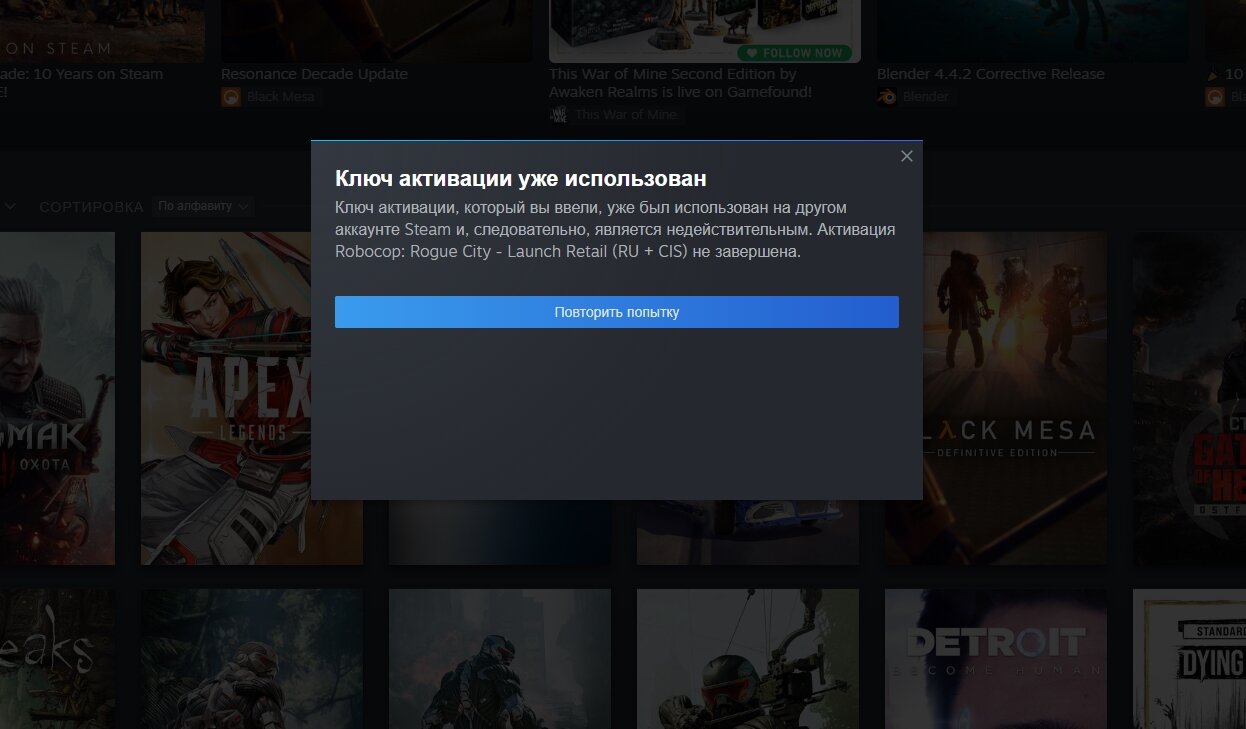
Task: Select the Detroit Become Human cover
Action: 996,659
